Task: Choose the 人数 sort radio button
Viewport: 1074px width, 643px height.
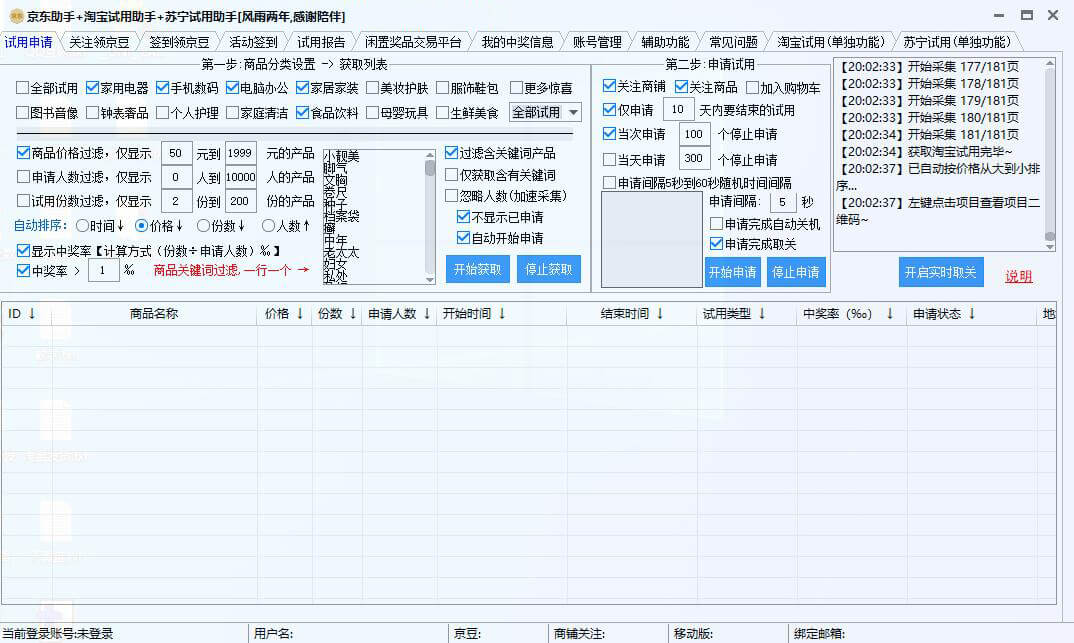Action: (x=268, y=225)
